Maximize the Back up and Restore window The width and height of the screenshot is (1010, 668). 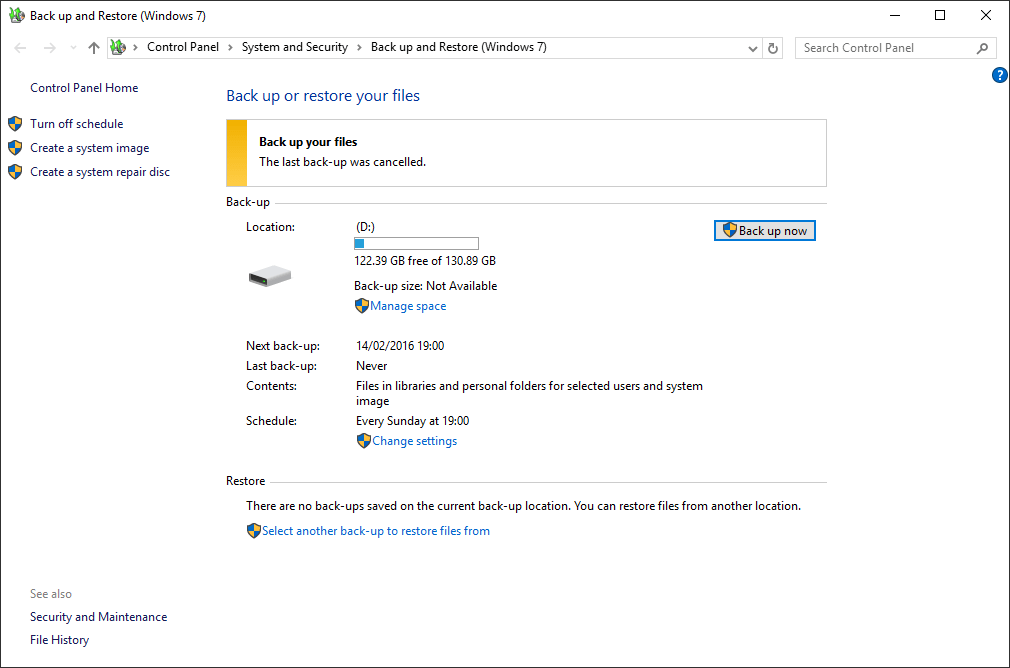point(940,15)
